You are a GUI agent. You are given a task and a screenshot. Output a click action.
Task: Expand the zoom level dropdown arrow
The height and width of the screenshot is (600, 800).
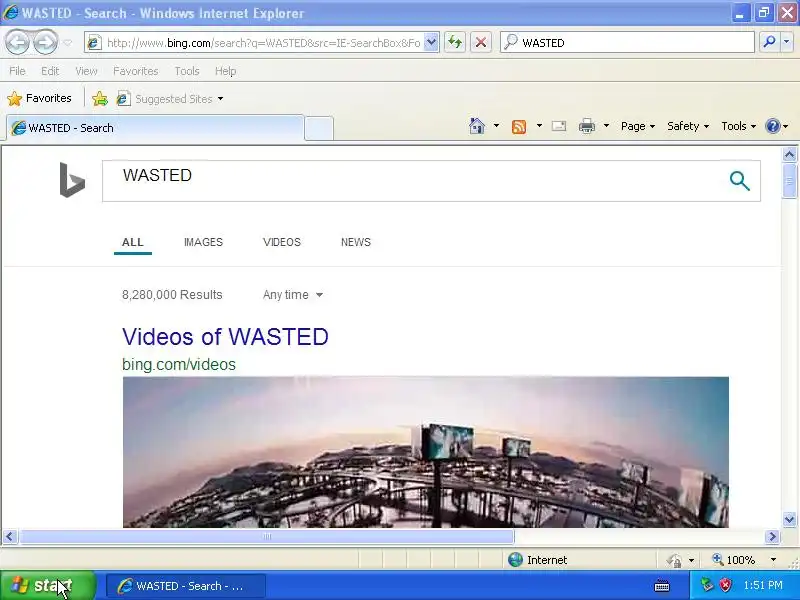click(x=773, y=560)
